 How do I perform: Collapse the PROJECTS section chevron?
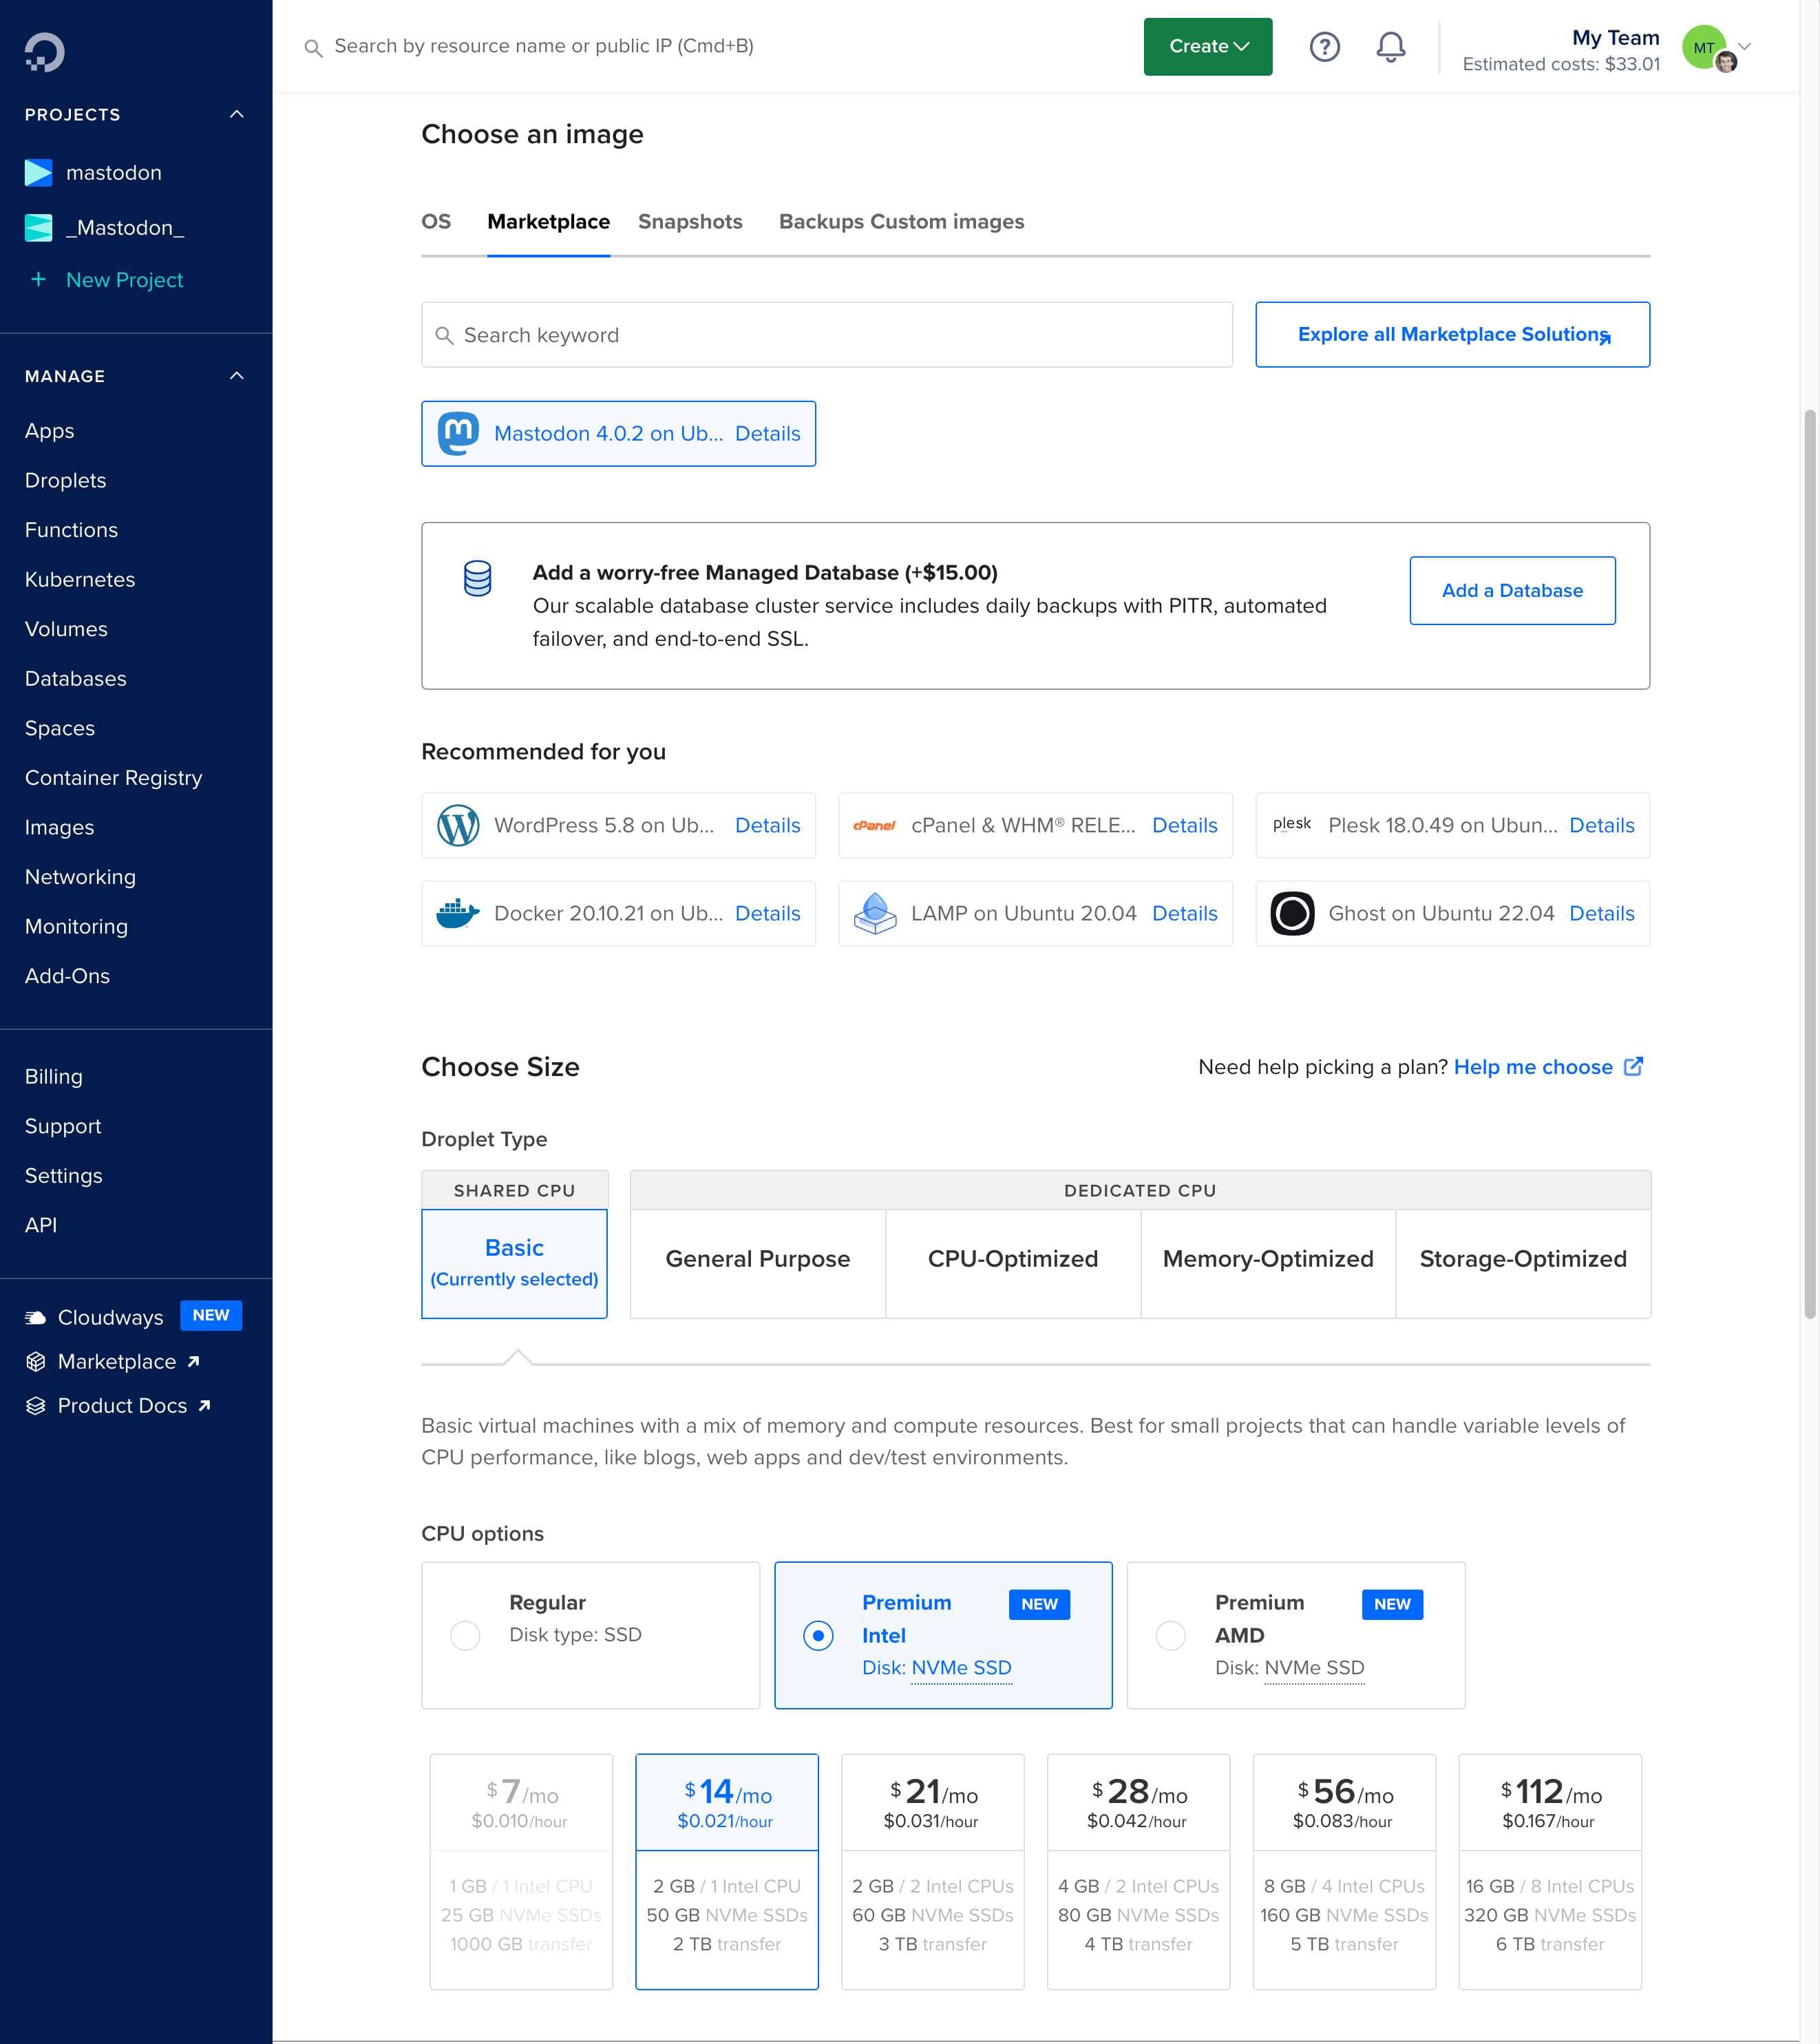237,114
